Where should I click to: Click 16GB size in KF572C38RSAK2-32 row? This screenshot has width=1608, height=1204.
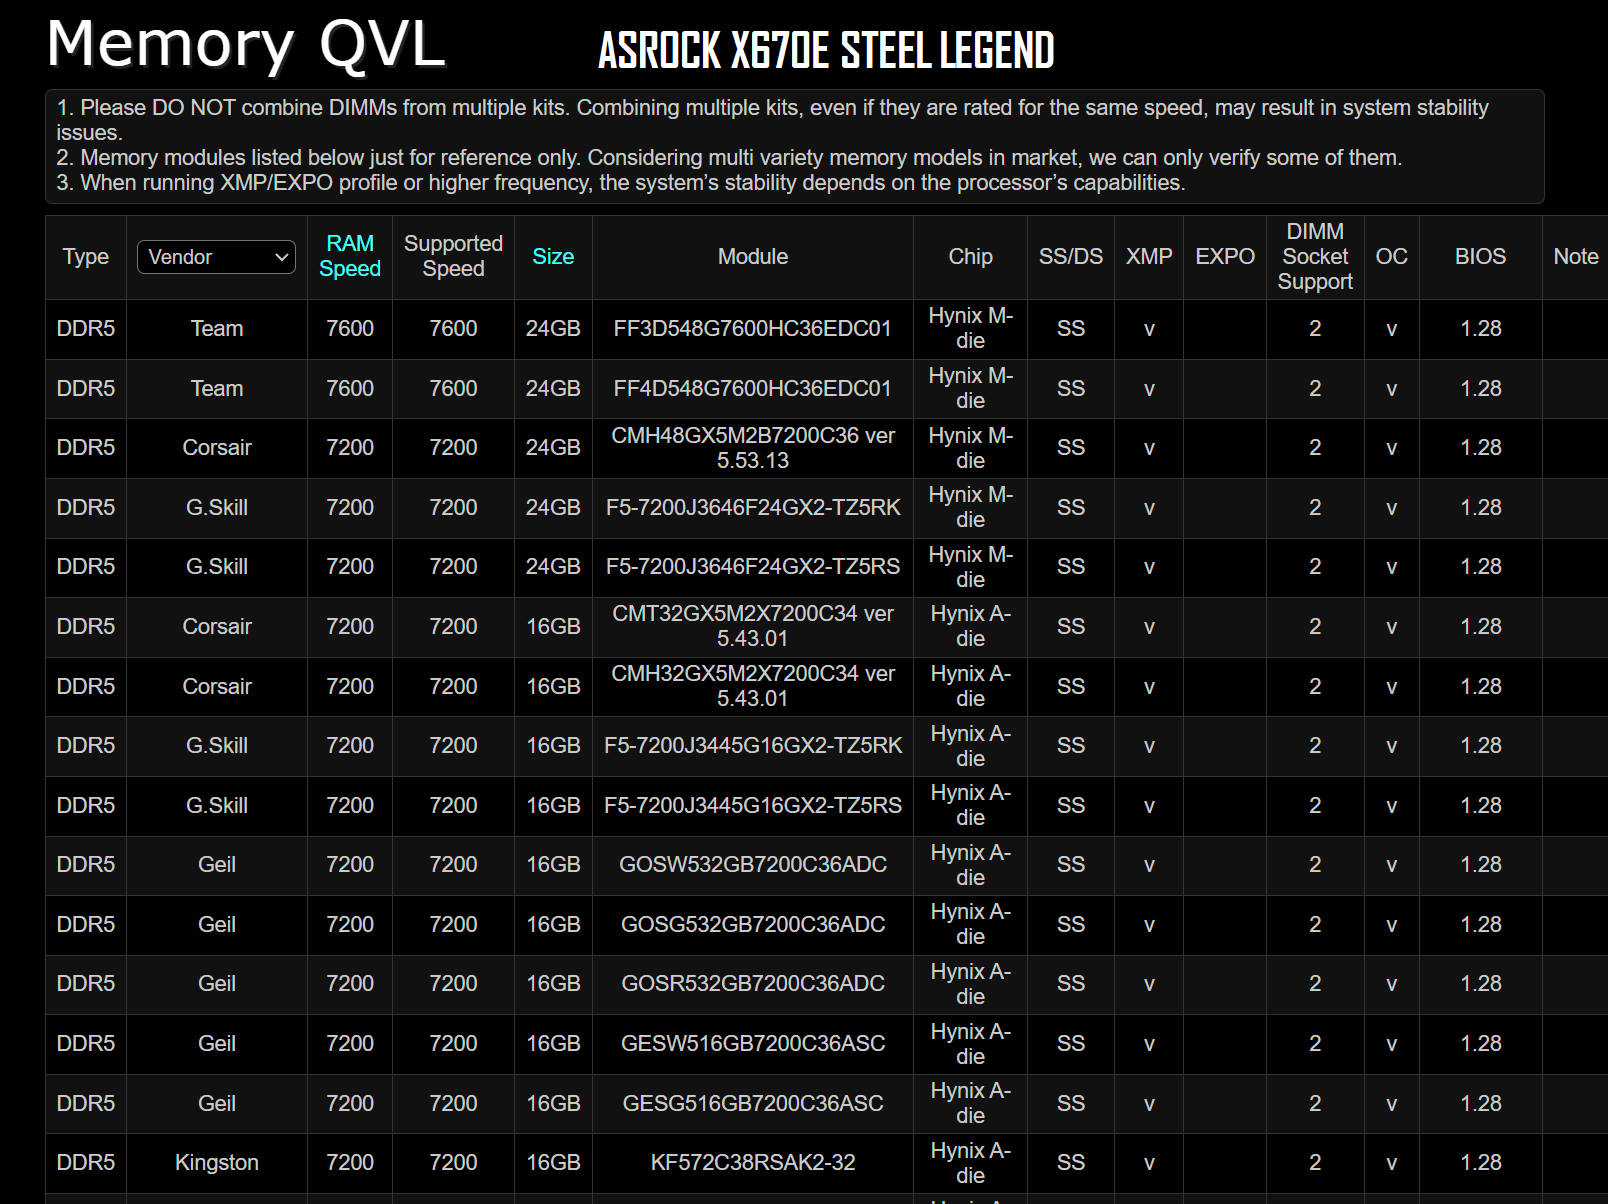coord(553,1163)
